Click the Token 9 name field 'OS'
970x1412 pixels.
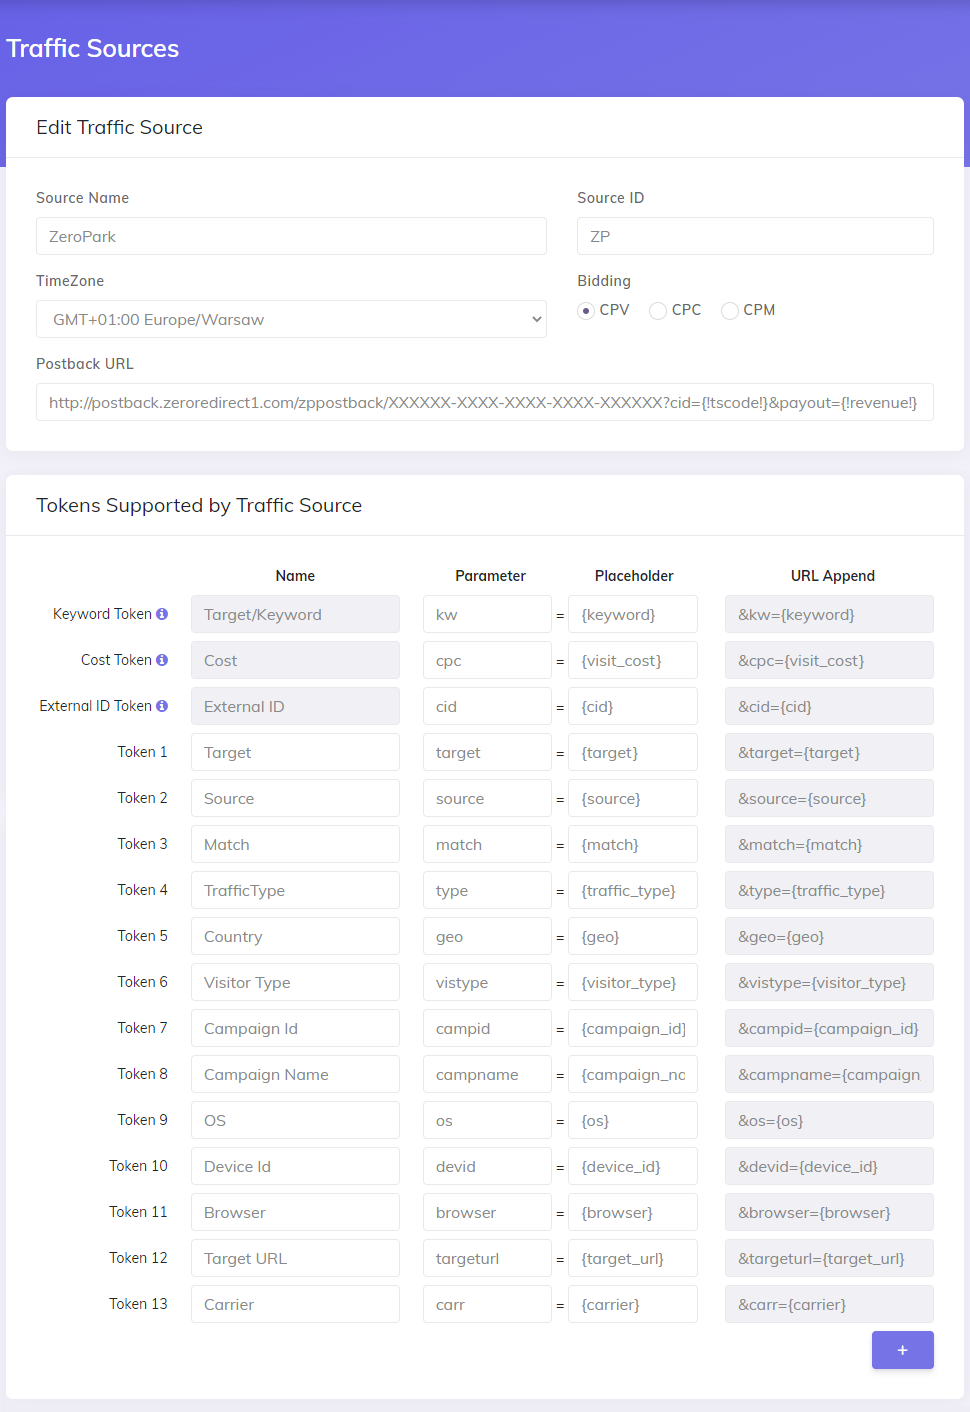click(295, 1120)
